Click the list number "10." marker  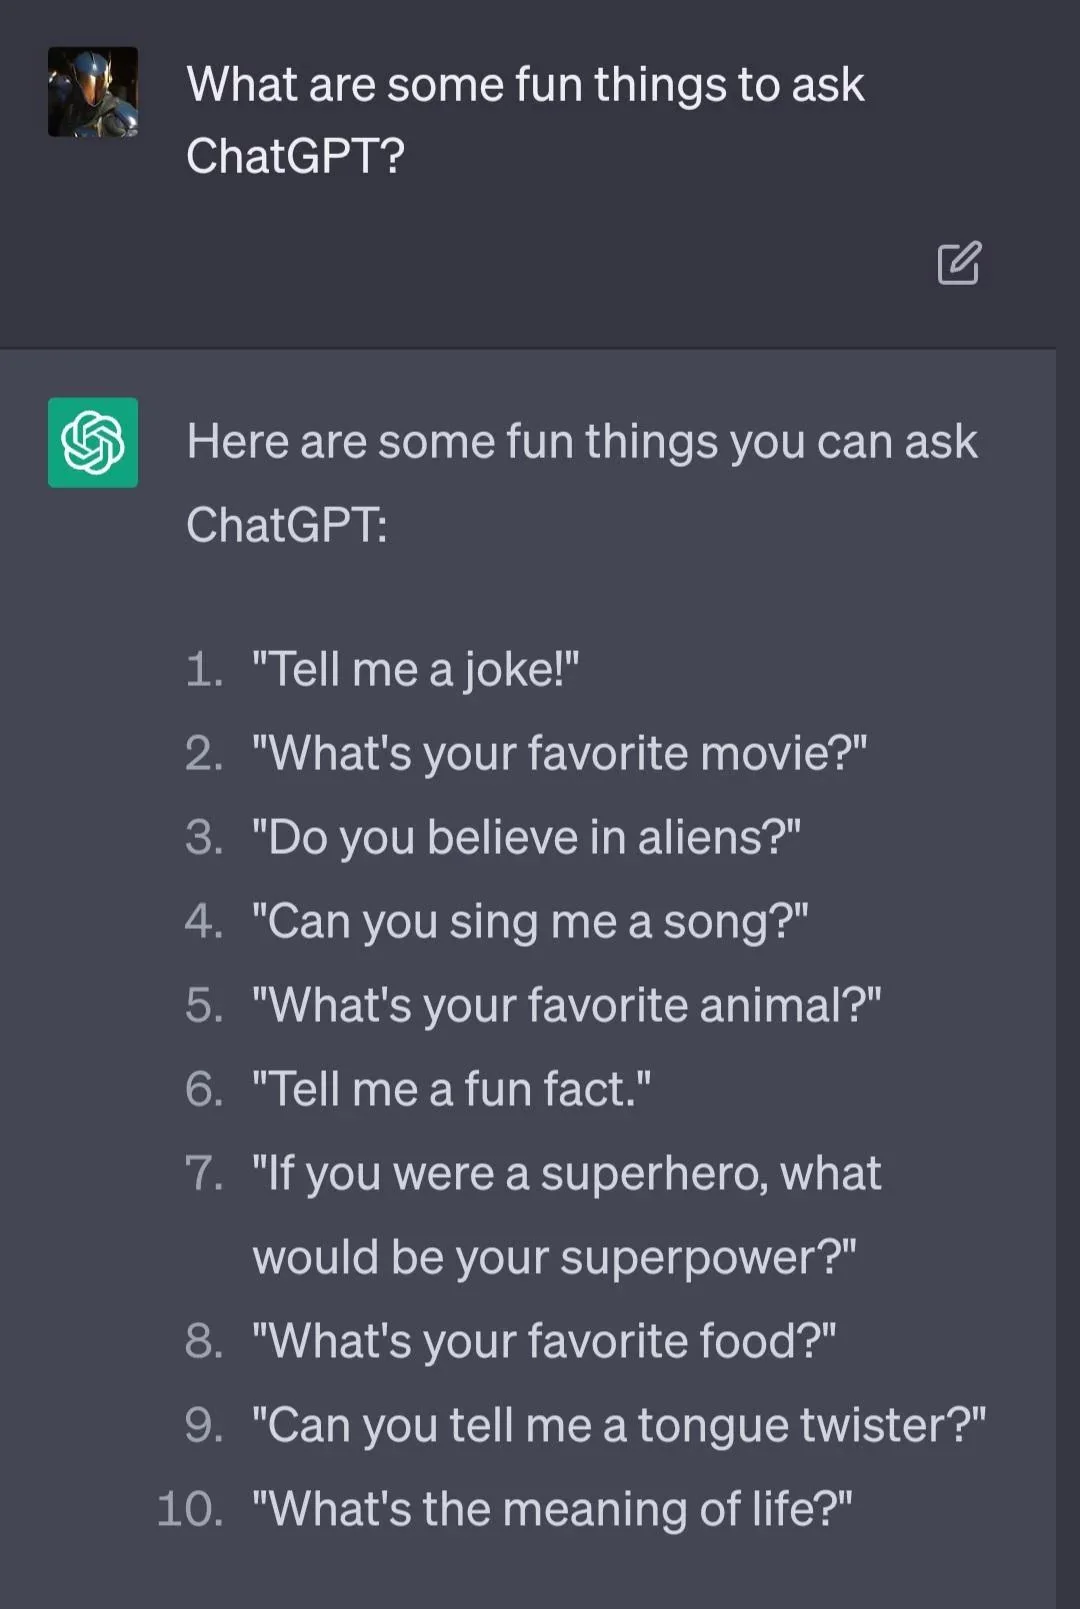pyautogui.click(x=190, y=1509)
